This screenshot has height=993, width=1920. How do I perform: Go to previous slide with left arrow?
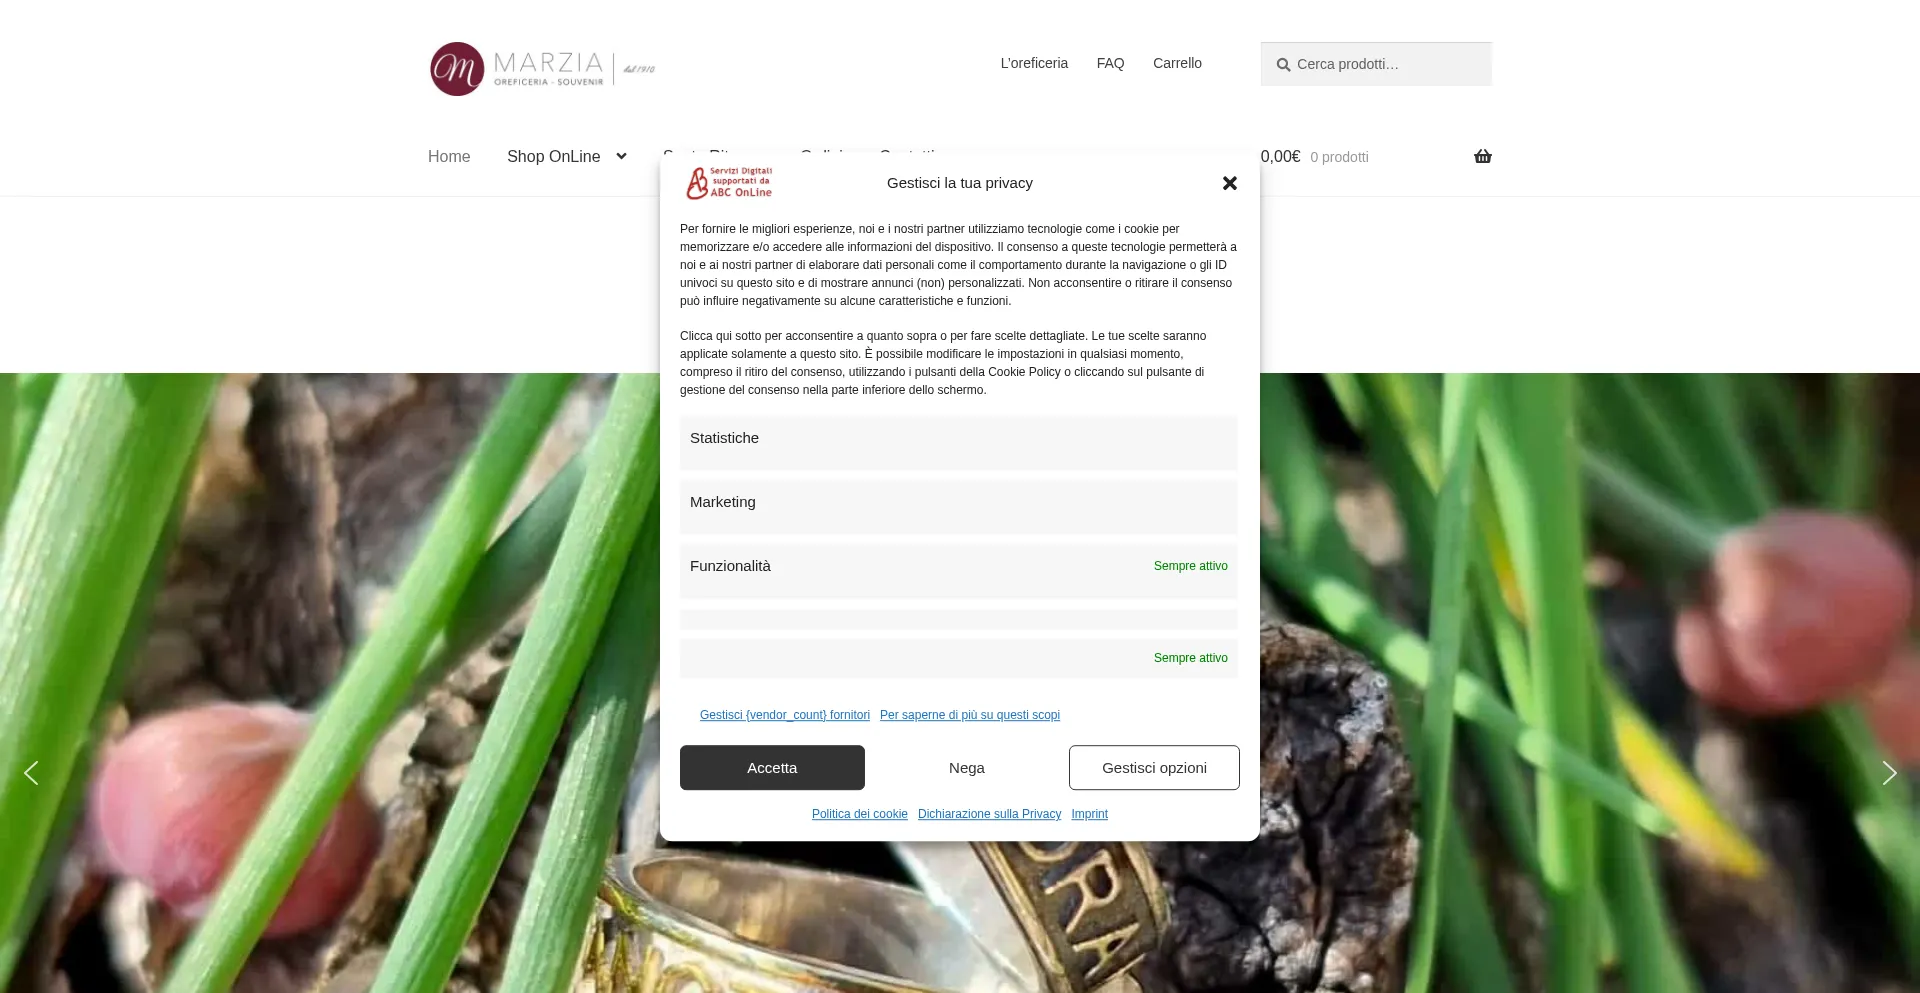[31, 773]
